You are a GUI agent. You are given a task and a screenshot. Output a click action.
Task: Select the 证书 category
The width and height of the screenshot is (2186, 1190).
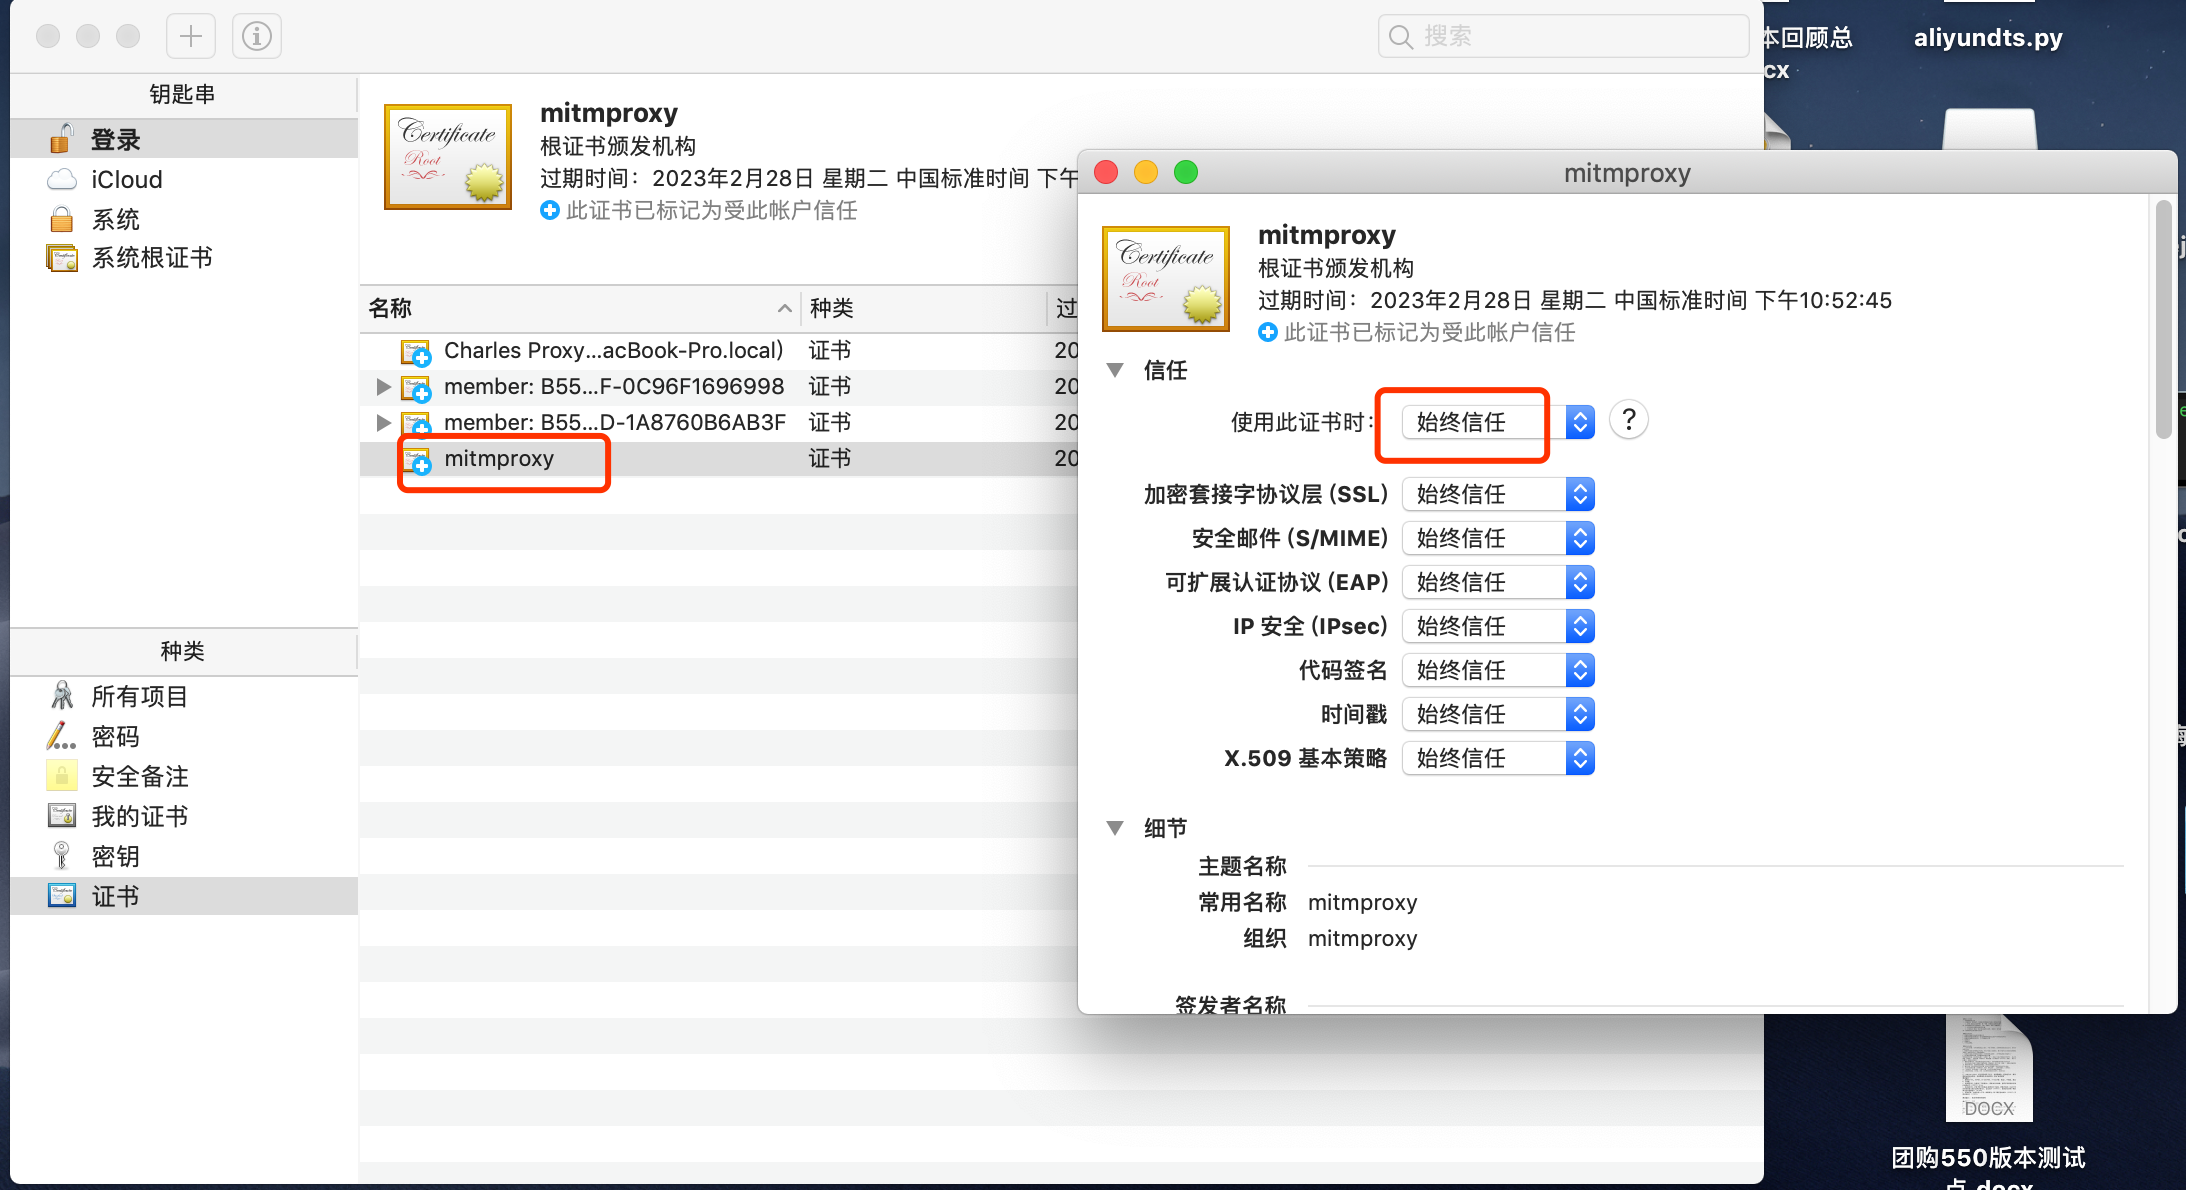(184, 896)
